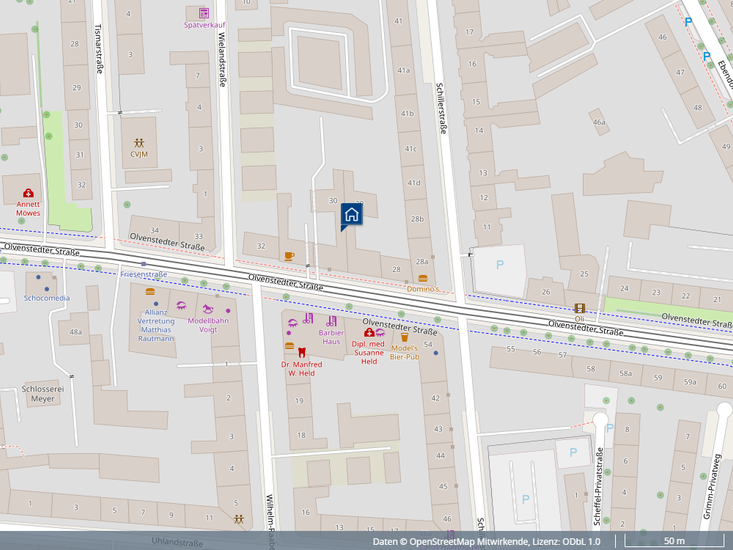Open the ODbL 1.0 license link

pyautogui.click(x=579, y=541)
